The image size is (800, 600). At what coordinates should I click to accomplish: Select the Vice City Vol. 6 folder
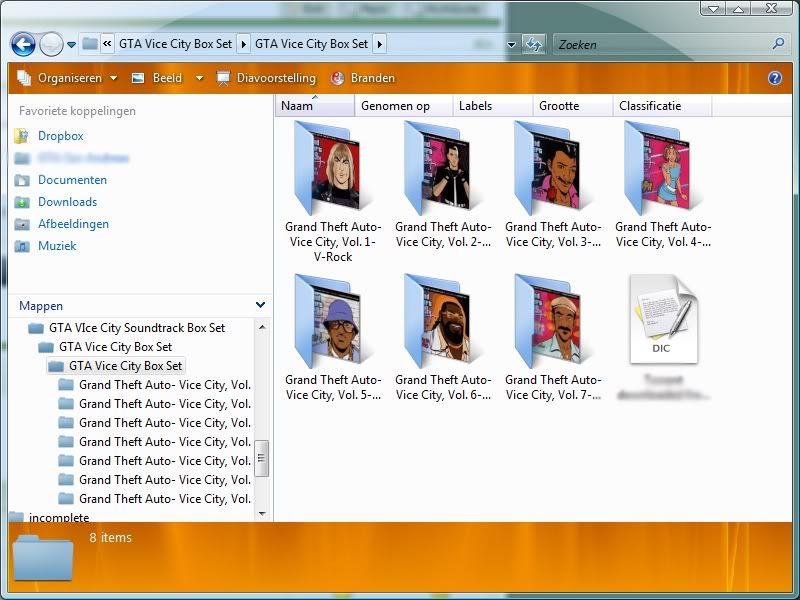tap(443, 338)
